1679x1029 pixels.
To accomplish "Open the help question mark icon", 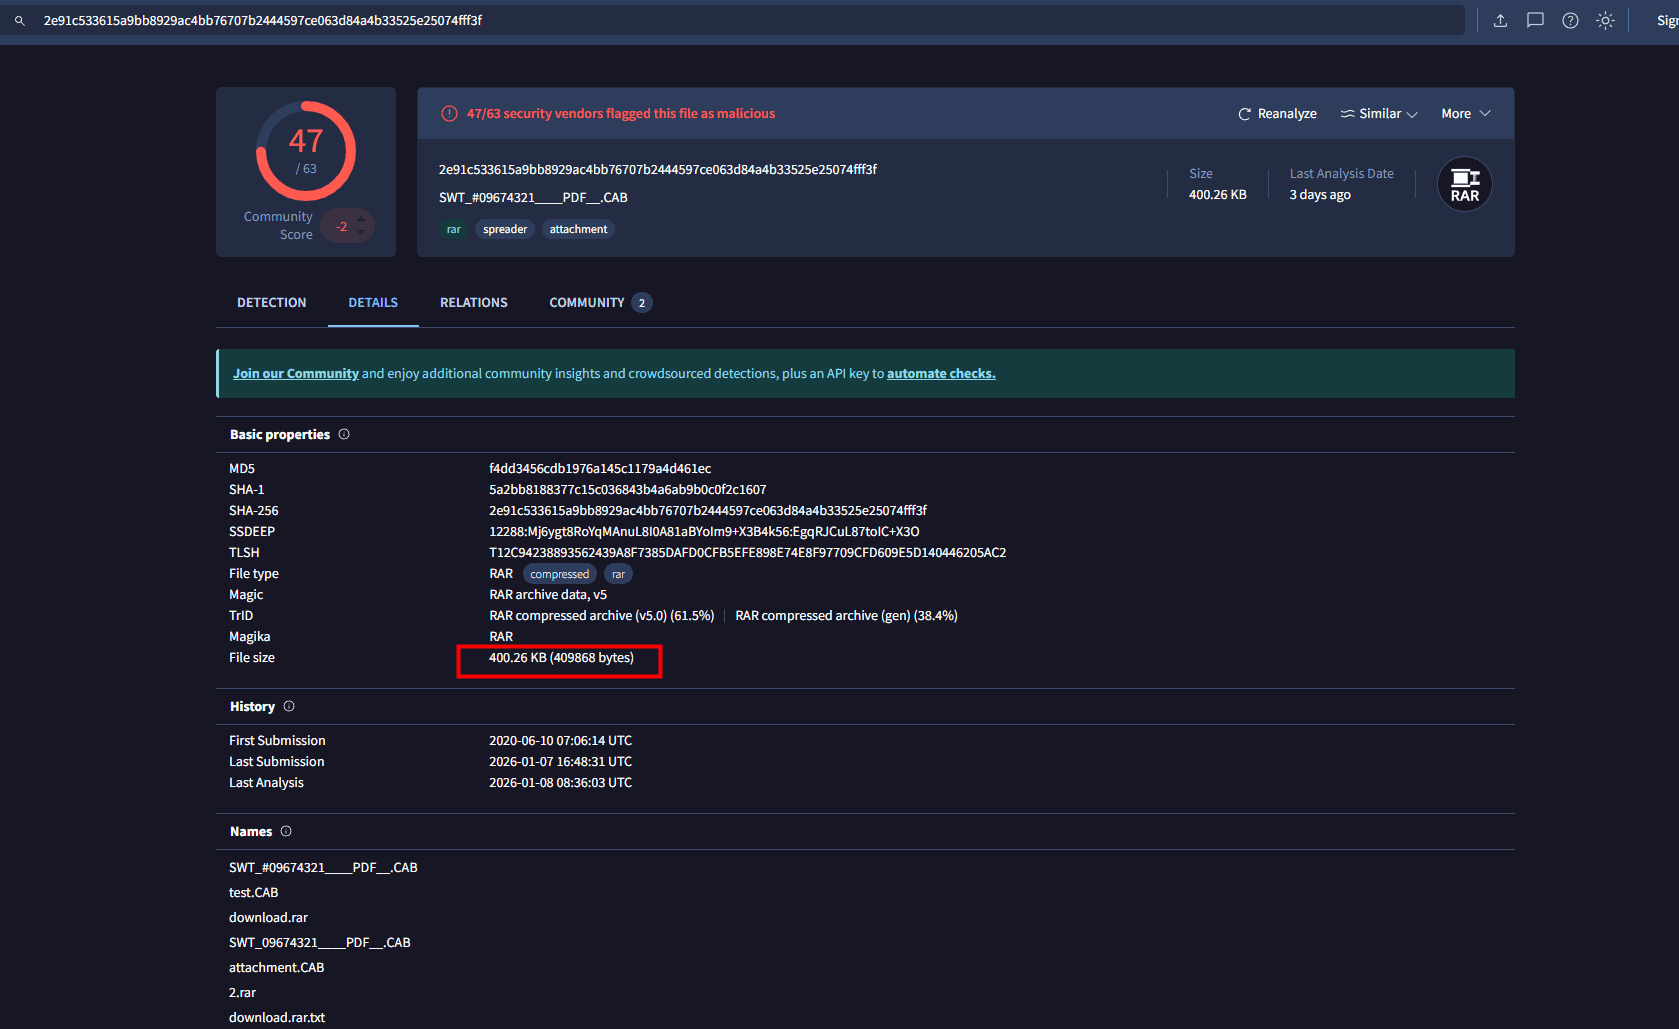I will [1570, 21].
